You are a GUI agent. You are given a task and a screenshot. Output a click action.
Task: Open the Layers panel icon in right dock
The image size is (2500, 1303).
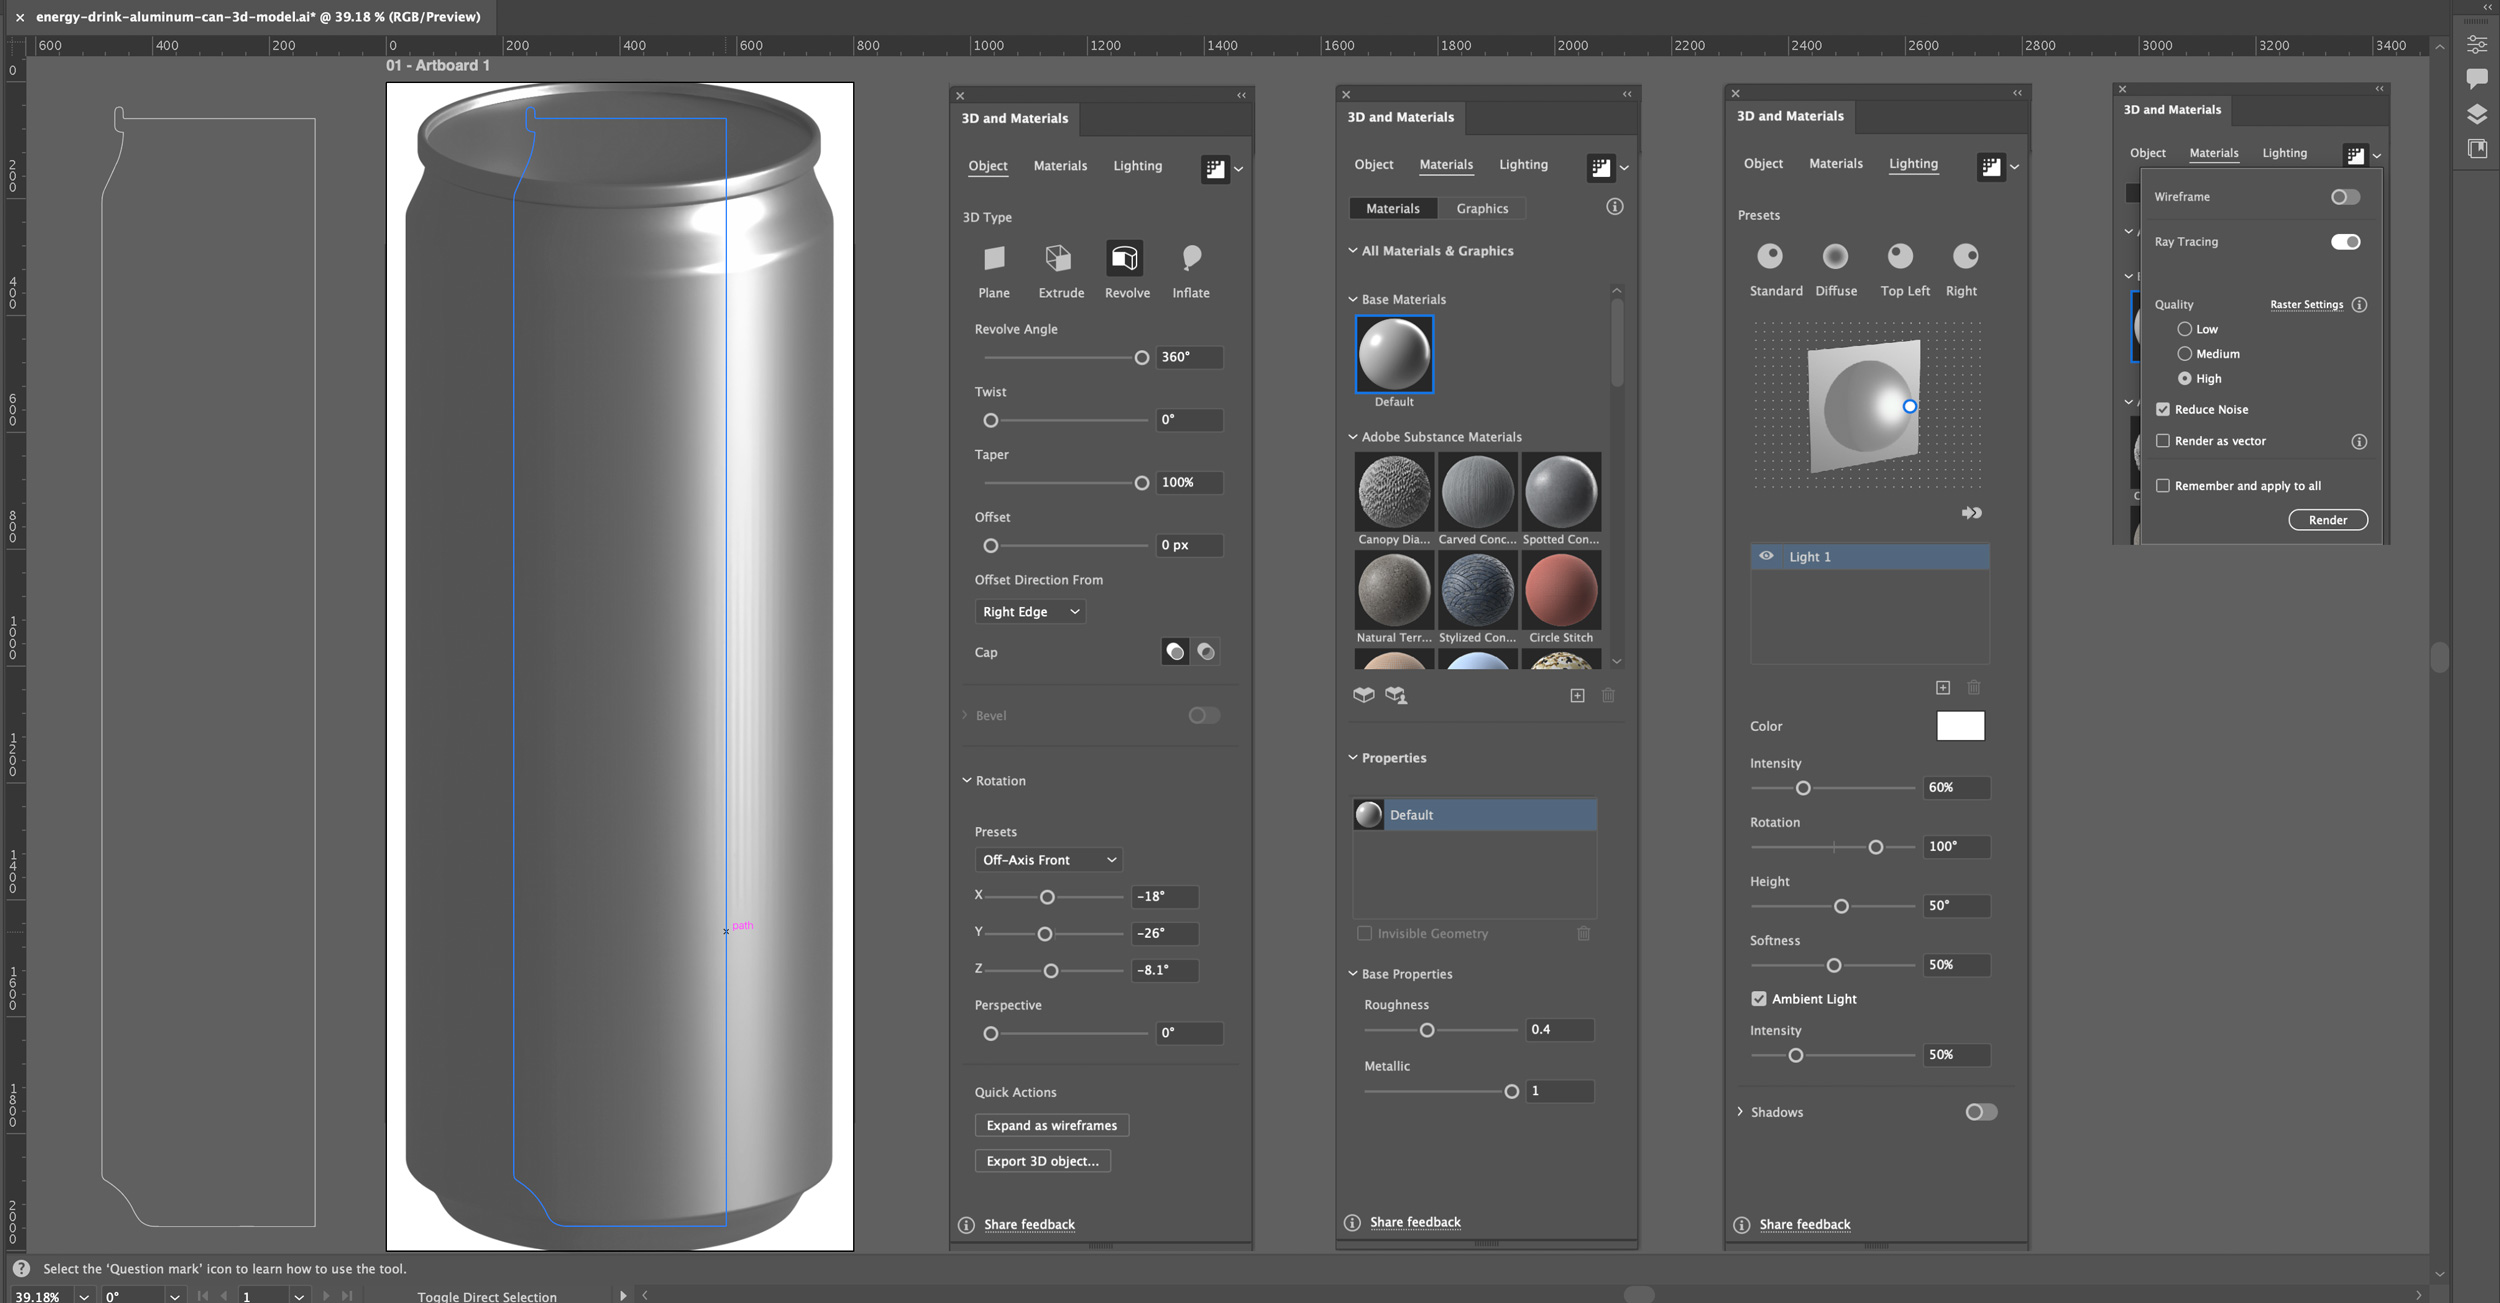click(2477, 114)
